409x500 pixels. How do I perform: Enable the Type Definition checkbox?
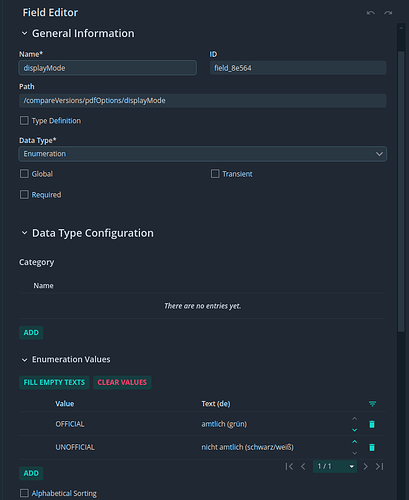click(x=24, y=120)
